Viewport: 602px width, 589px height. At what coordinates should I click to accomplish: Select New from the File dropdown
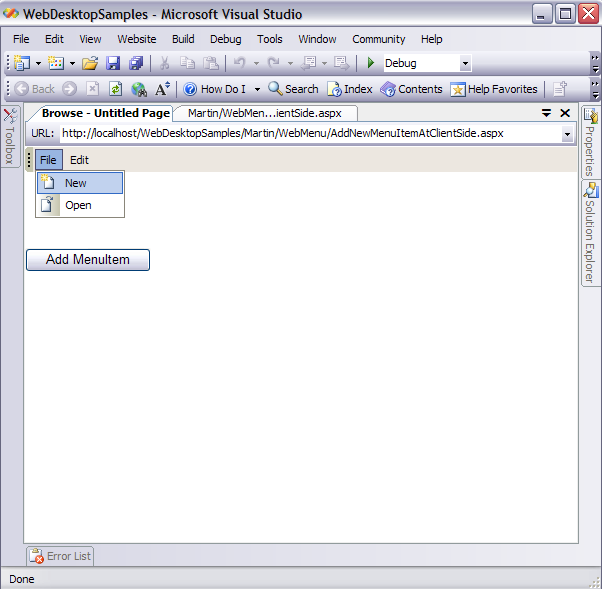click(76, 183)
